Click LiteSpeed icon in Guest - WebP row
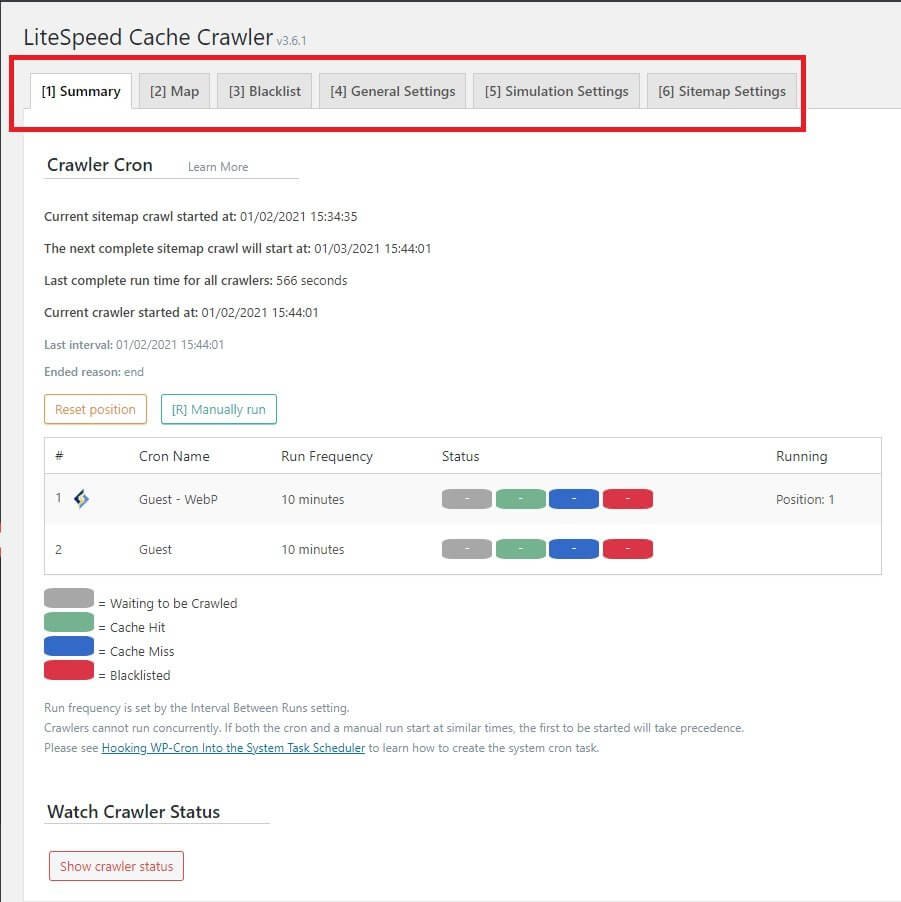The width and height of the screenshot is (901, 902). click(x=81, y=498)
